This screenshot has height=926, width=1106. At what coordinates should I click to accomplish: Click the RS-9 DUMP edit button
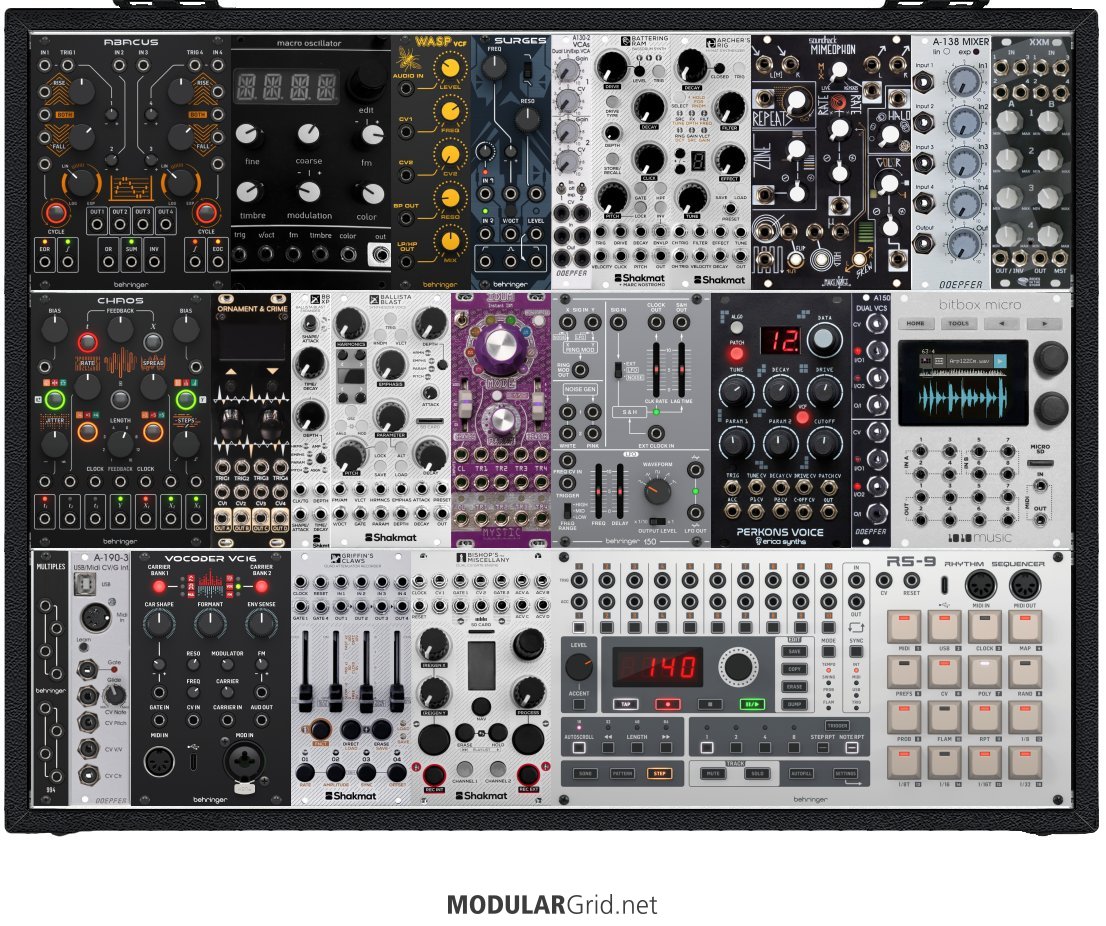pyautogui.click(x=794, y=704)
